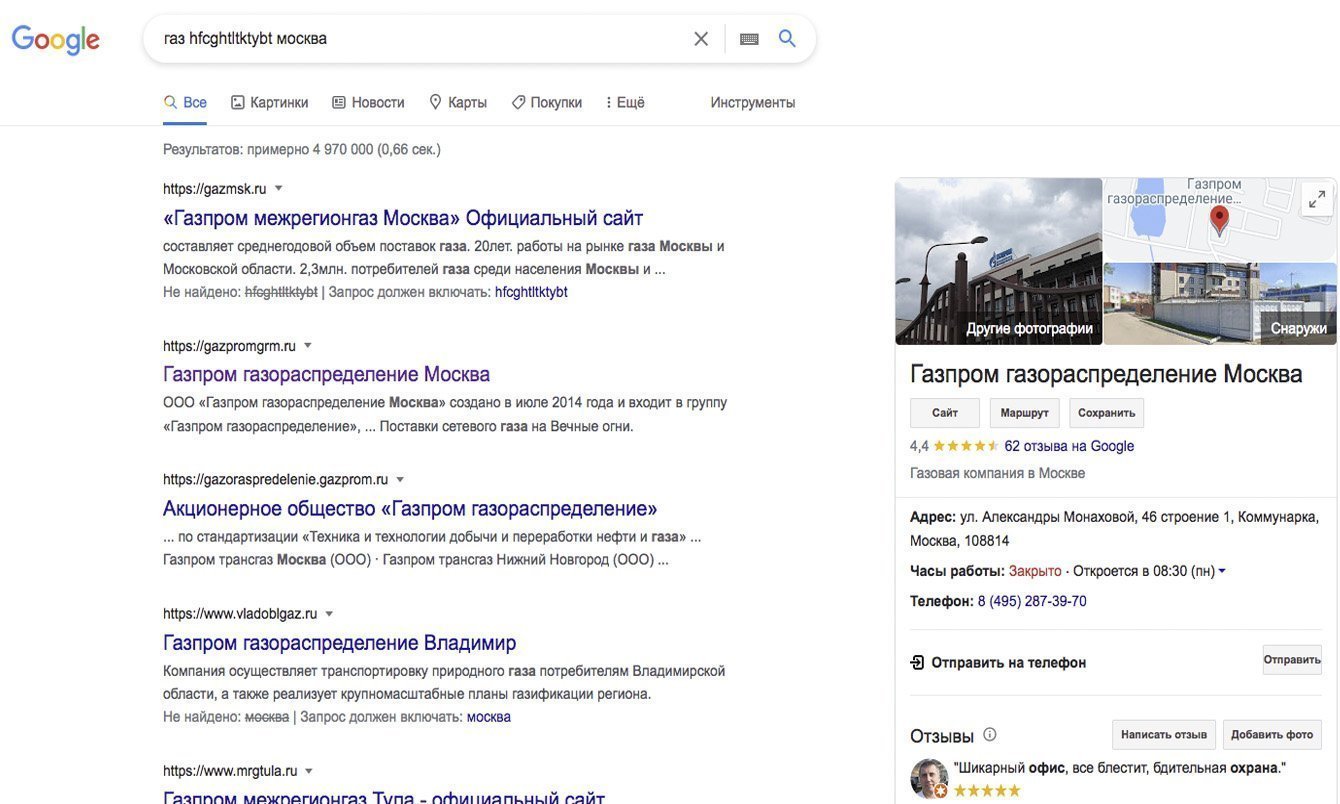Open the Другие фотографии thumbnail
Screen dimensions: 1340x804
tap(999, 262)
